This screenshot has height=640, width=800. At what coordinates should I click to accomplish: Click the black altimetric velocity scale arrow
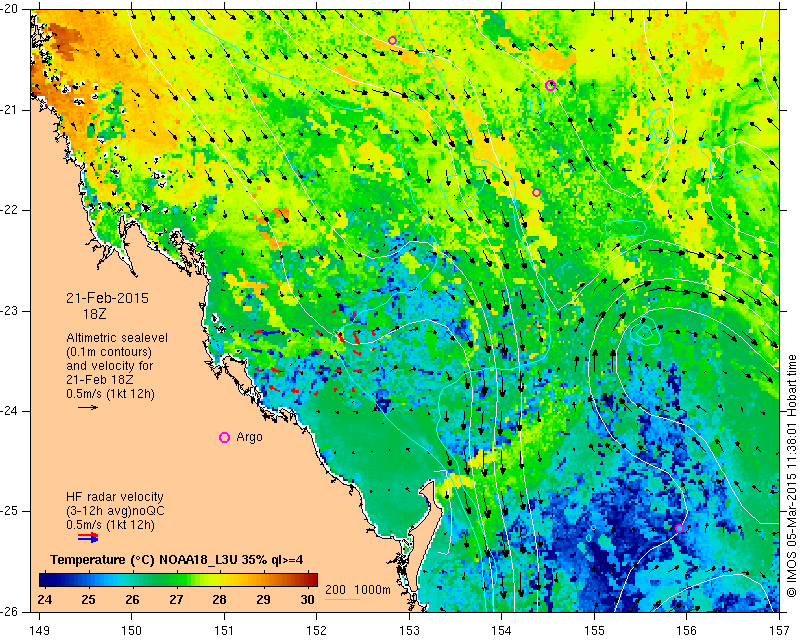click(x=88, y=407)
